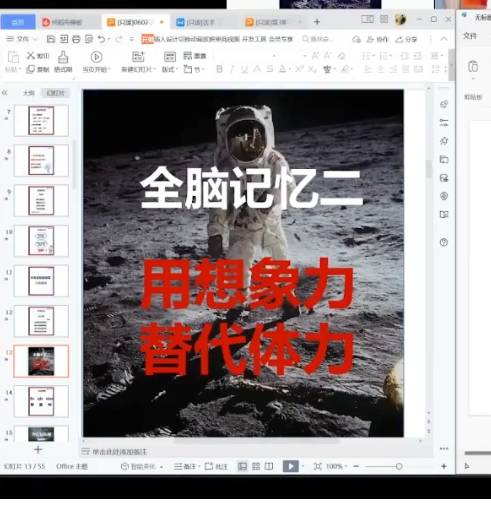Click the slideshow play button in status bar
Viewport: 491px width, 514px height.
pos(291,466)
